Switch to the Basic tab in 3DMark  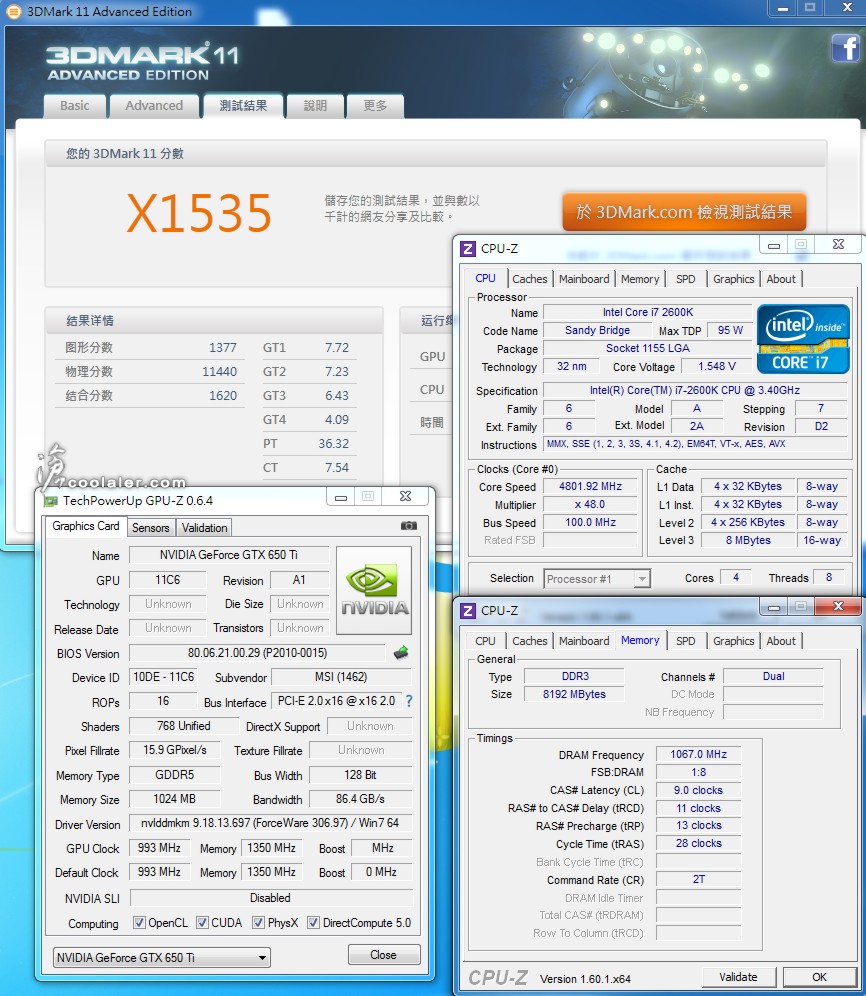tap(74, 106)
